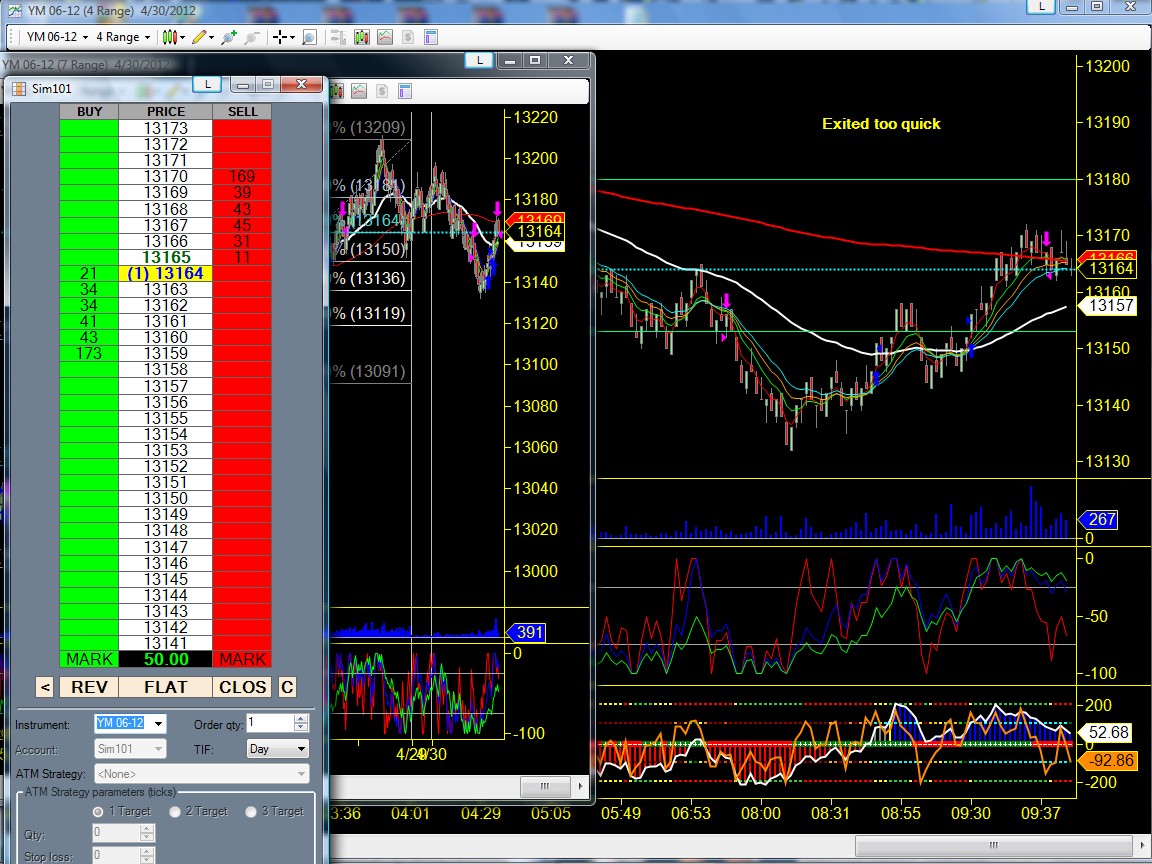This screenshot has width=1152, height=864.
Task: Open the Strategies icon in 4 Range toolbar
Action: pos(385,37)
